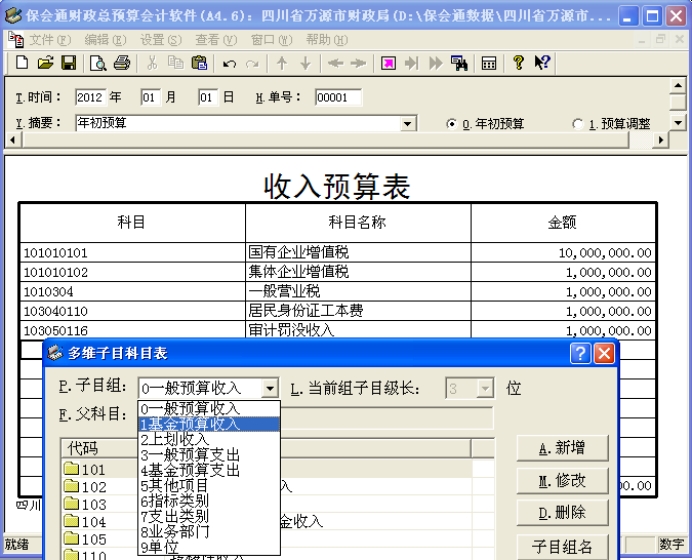The width and height of the screenshot is (692, 560).
Task: Select the 预算调整 radio button
Action: [578, 124]
